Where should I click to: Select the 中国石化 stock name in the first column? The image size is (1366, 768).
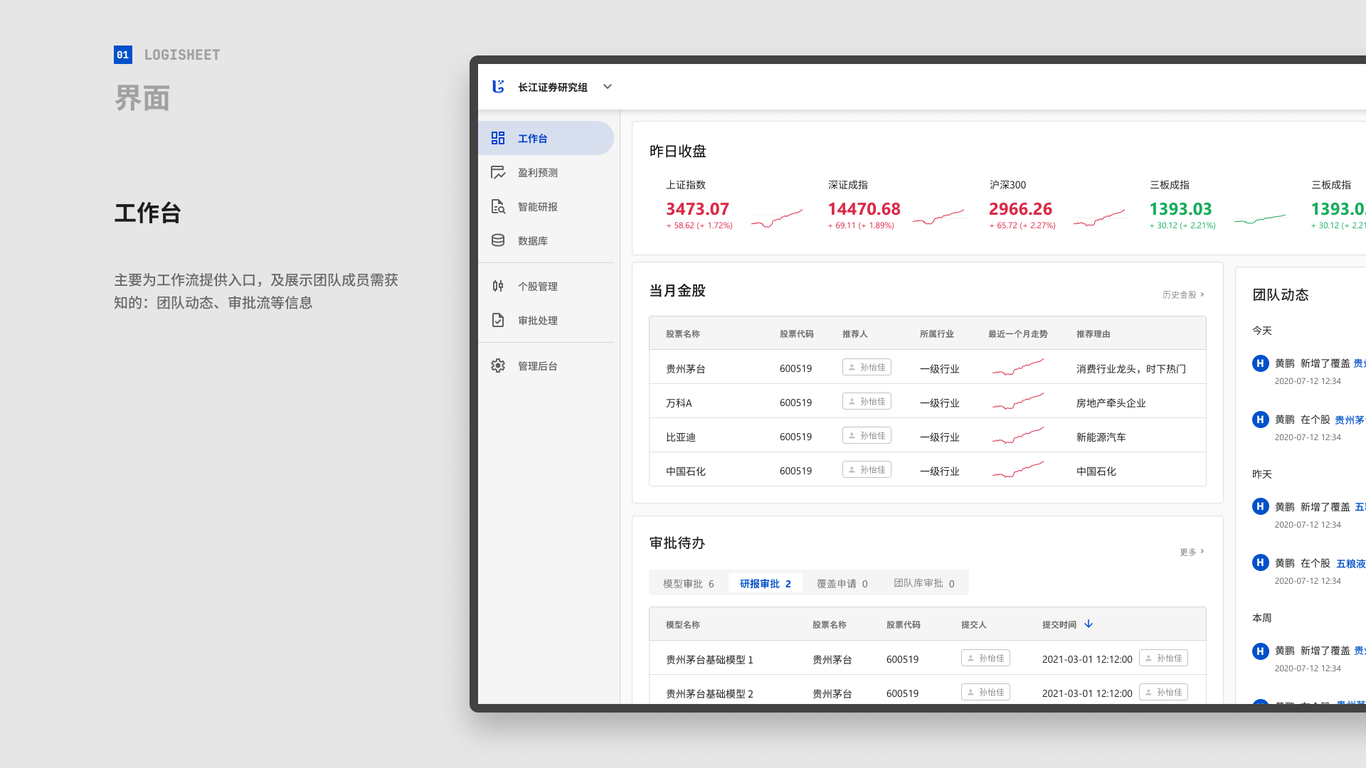click(x=686, y=471)
